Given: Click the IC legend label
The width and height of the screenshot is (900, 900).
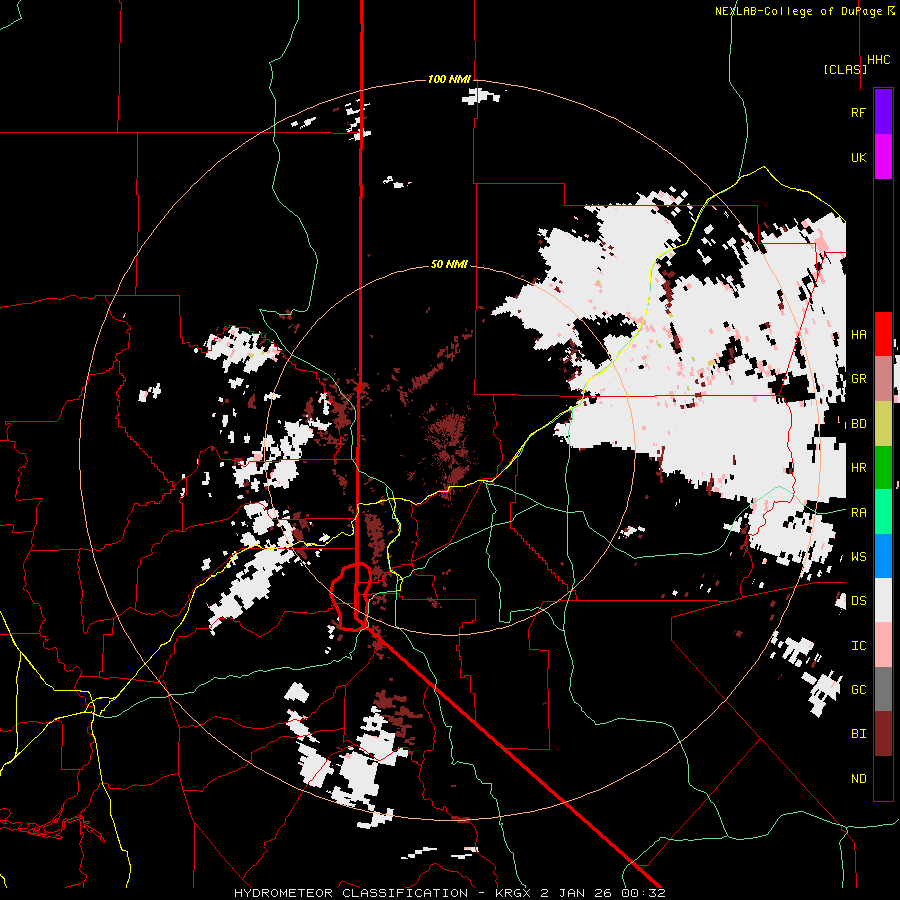Looking at the screenshot, I should tap(858, 646).
